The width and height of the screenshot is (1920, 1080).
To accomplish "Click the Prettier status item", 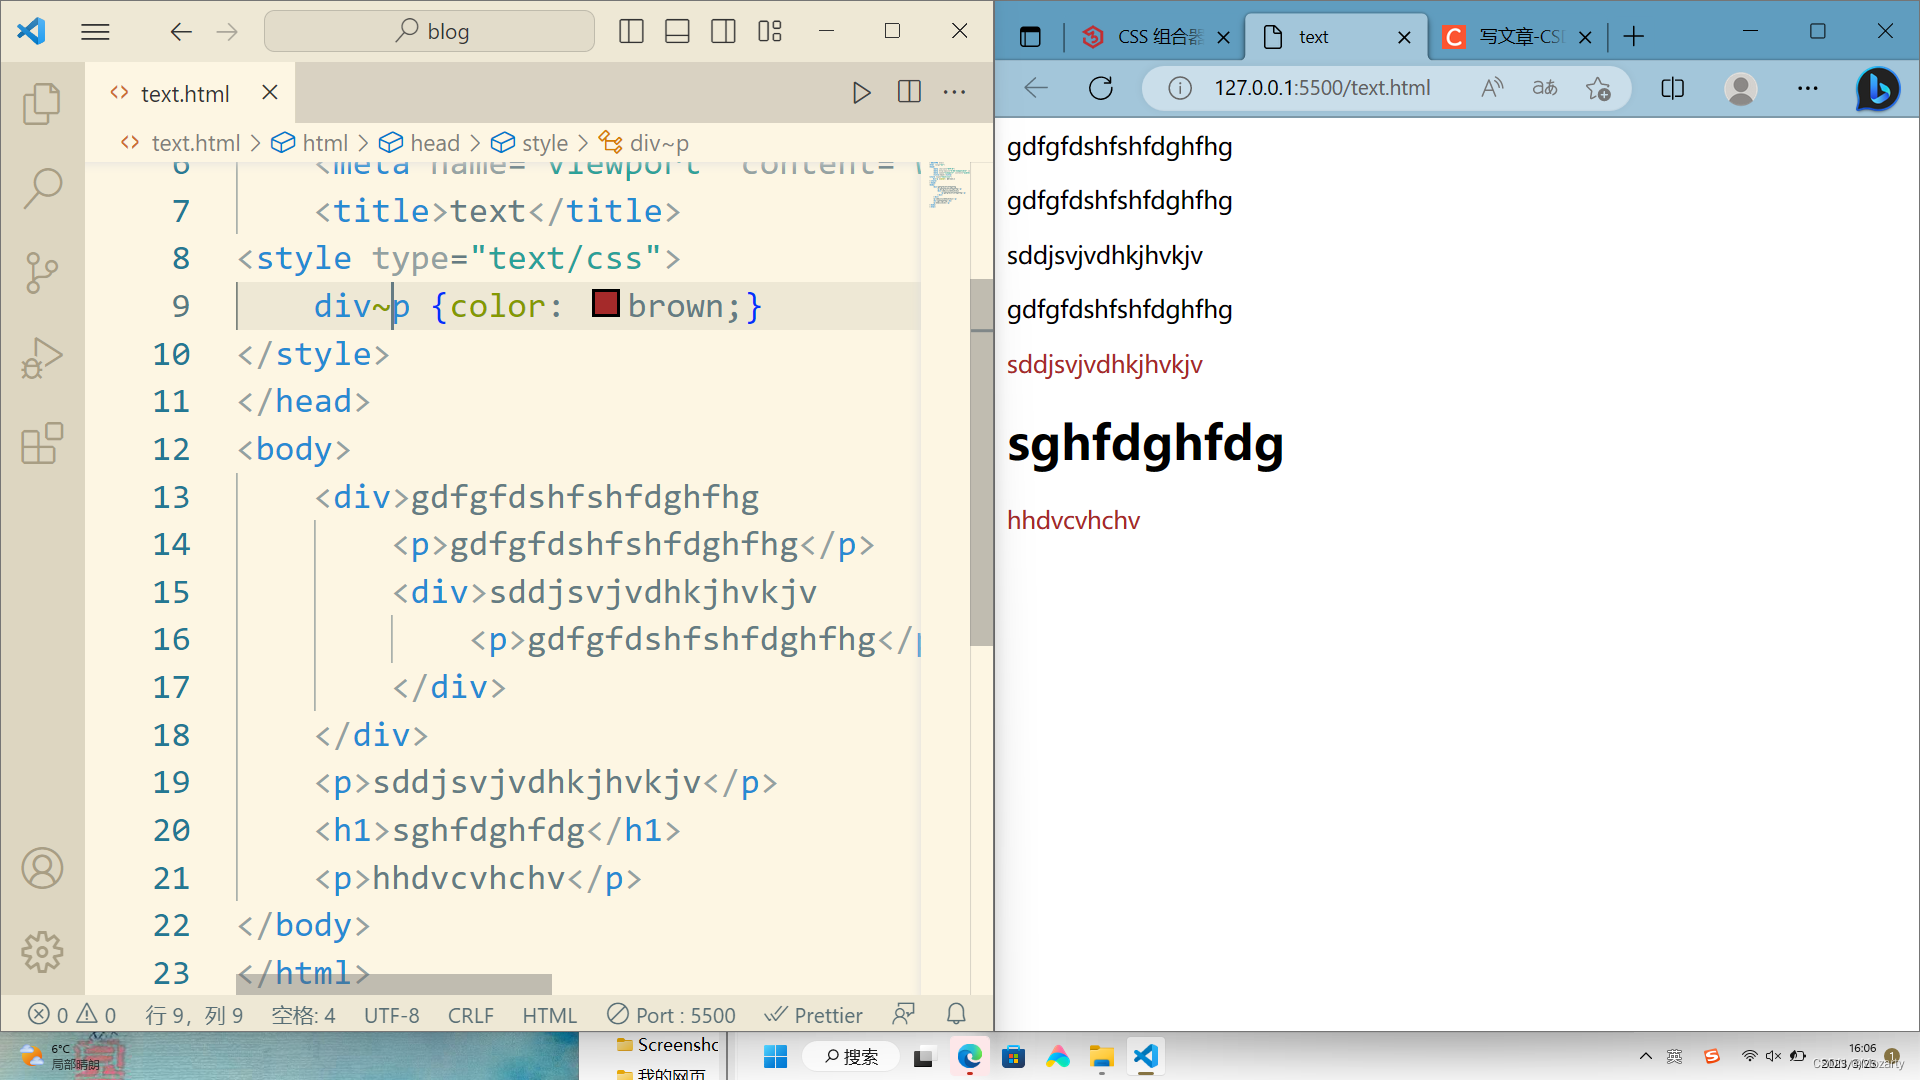I will tap(814, 1015).
